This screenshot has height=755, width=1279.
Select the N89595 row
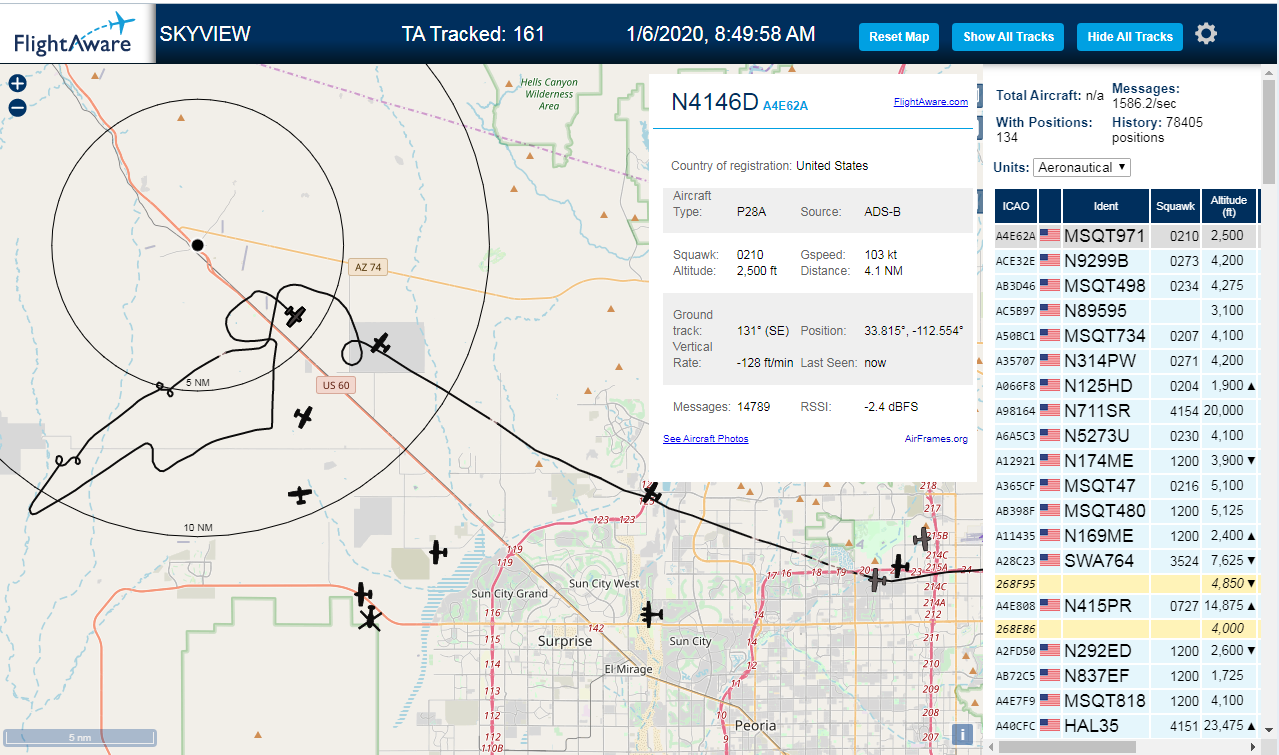pos(1126,311)
